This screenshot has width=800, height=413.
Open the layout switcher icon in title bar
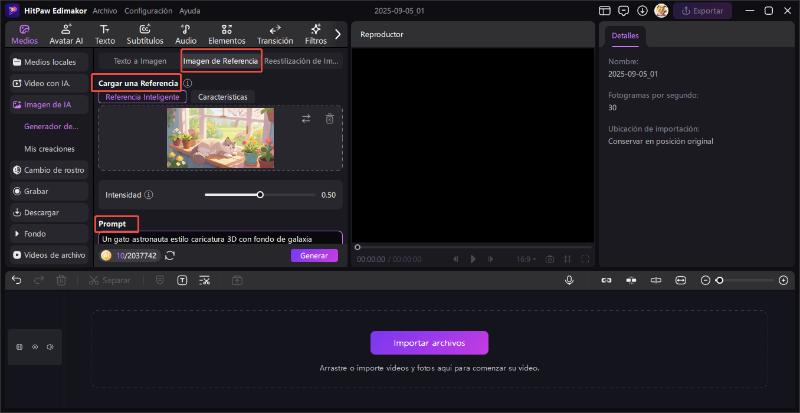(x=604, y=10)
